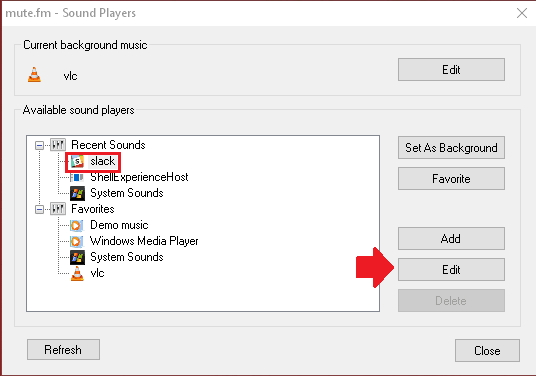
Task: Select Windows Media Player in the Favorites list
Action: [144, 241]
